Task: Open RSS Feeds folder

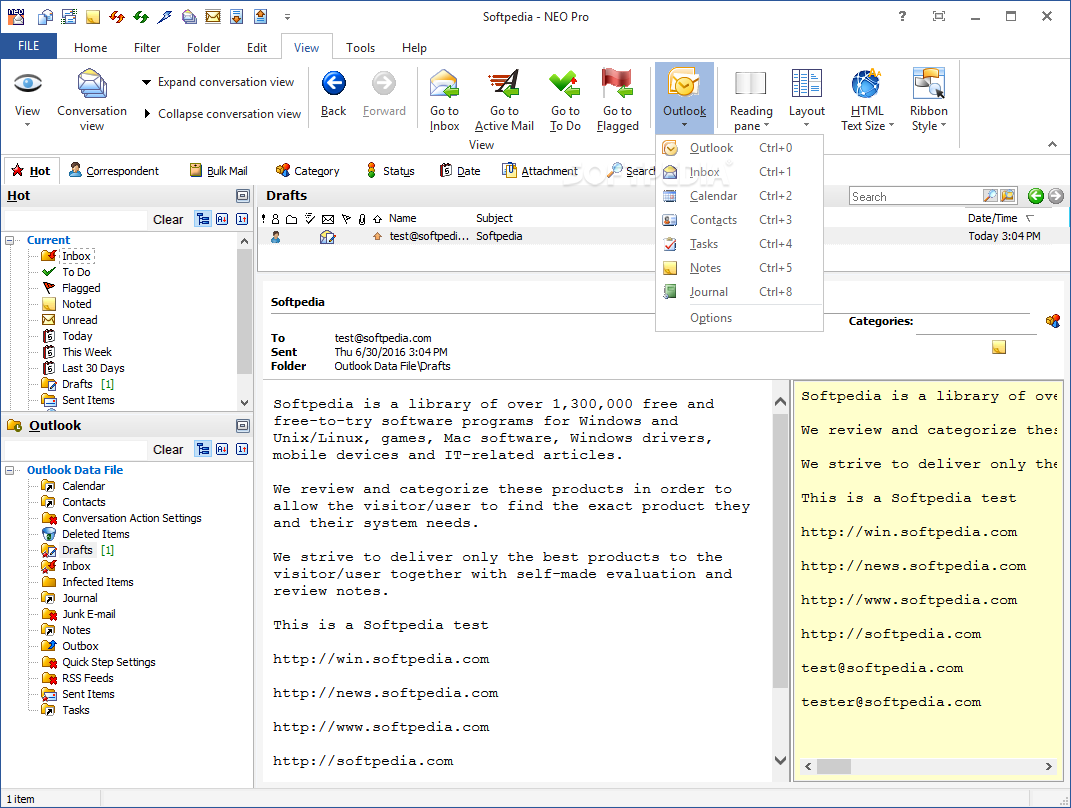Action: pos(87,678)
